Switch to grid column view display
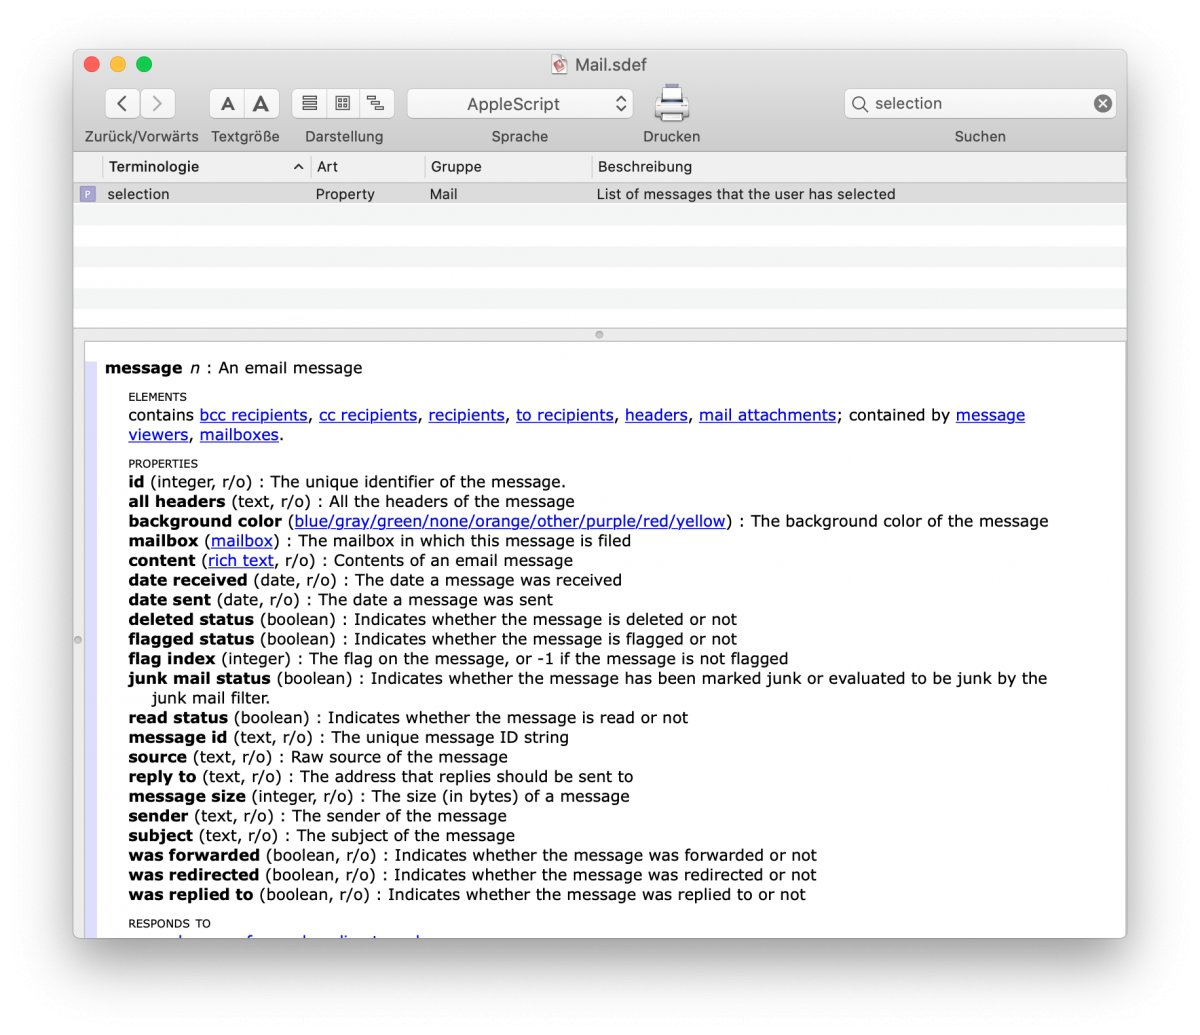Screen dimensions: 1200x1035 point(343,103)
